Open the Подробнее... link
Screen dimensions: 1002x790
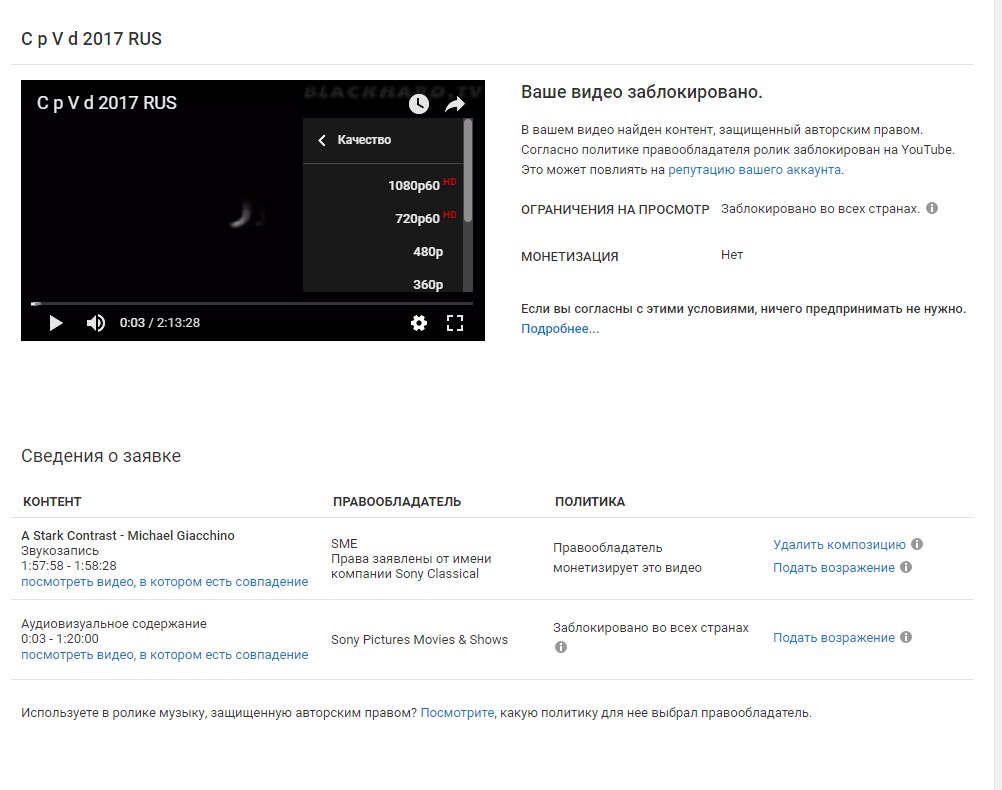tap(560, 329)
